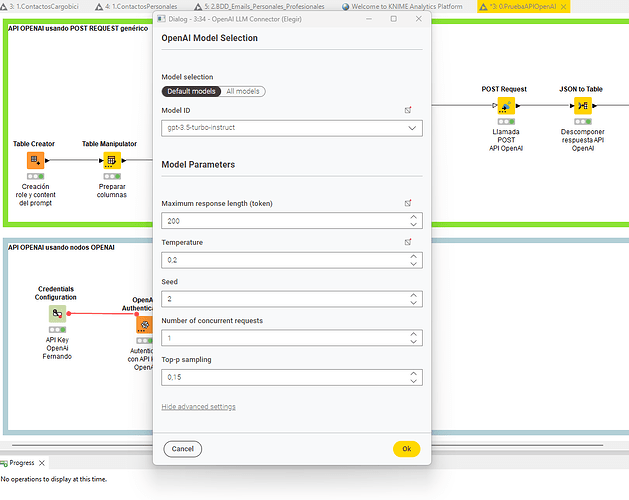The width and height of the screenshot is (629, 500).
Task: Click Hide advanced settings link
Action: click(198, 407)
